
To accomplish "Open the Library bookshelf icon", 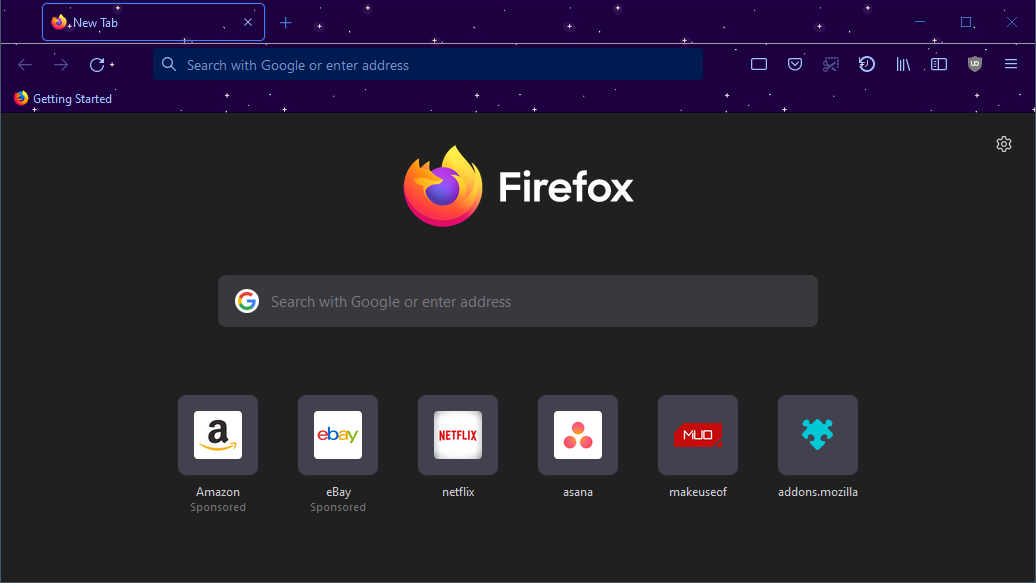I will (903, 65).
